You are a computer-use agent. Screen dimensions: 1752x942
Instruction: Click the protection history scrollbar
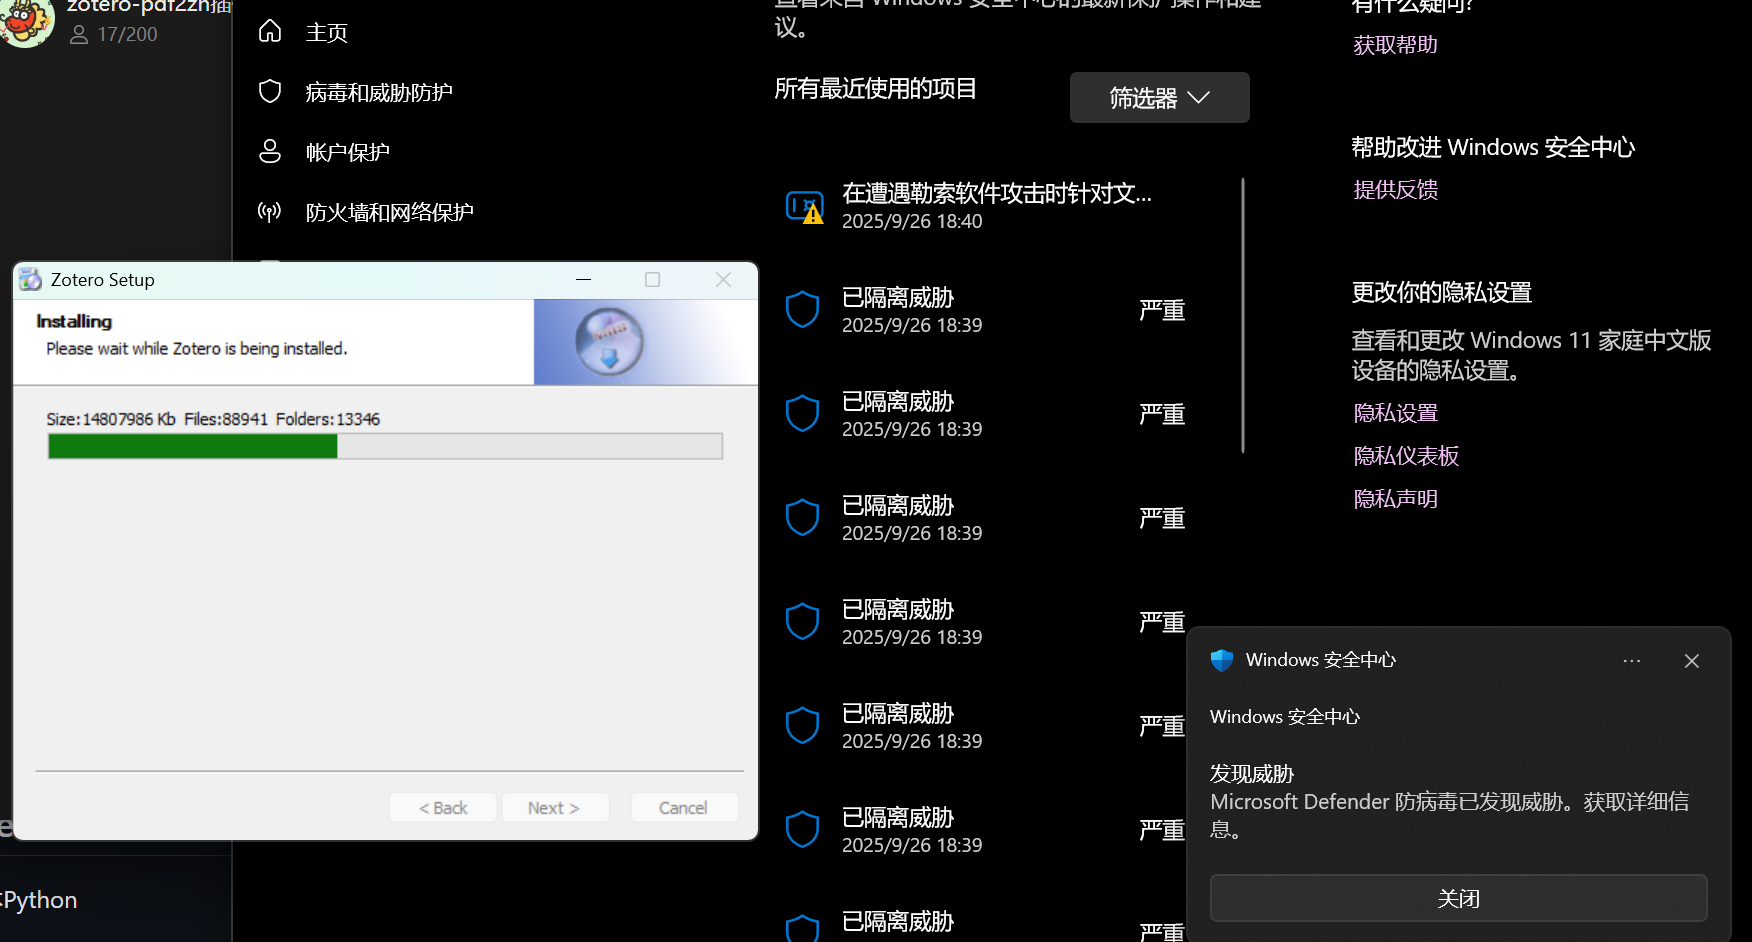point(1243,315)
